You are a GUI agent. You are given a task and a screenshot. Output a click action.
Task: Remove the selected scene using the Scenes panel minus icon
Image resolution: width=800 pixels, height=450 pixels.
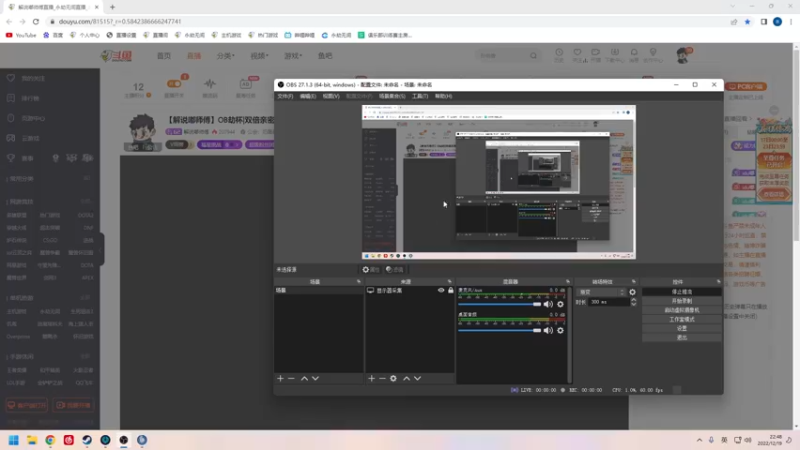pyautogui.click(x=291, y=379)
